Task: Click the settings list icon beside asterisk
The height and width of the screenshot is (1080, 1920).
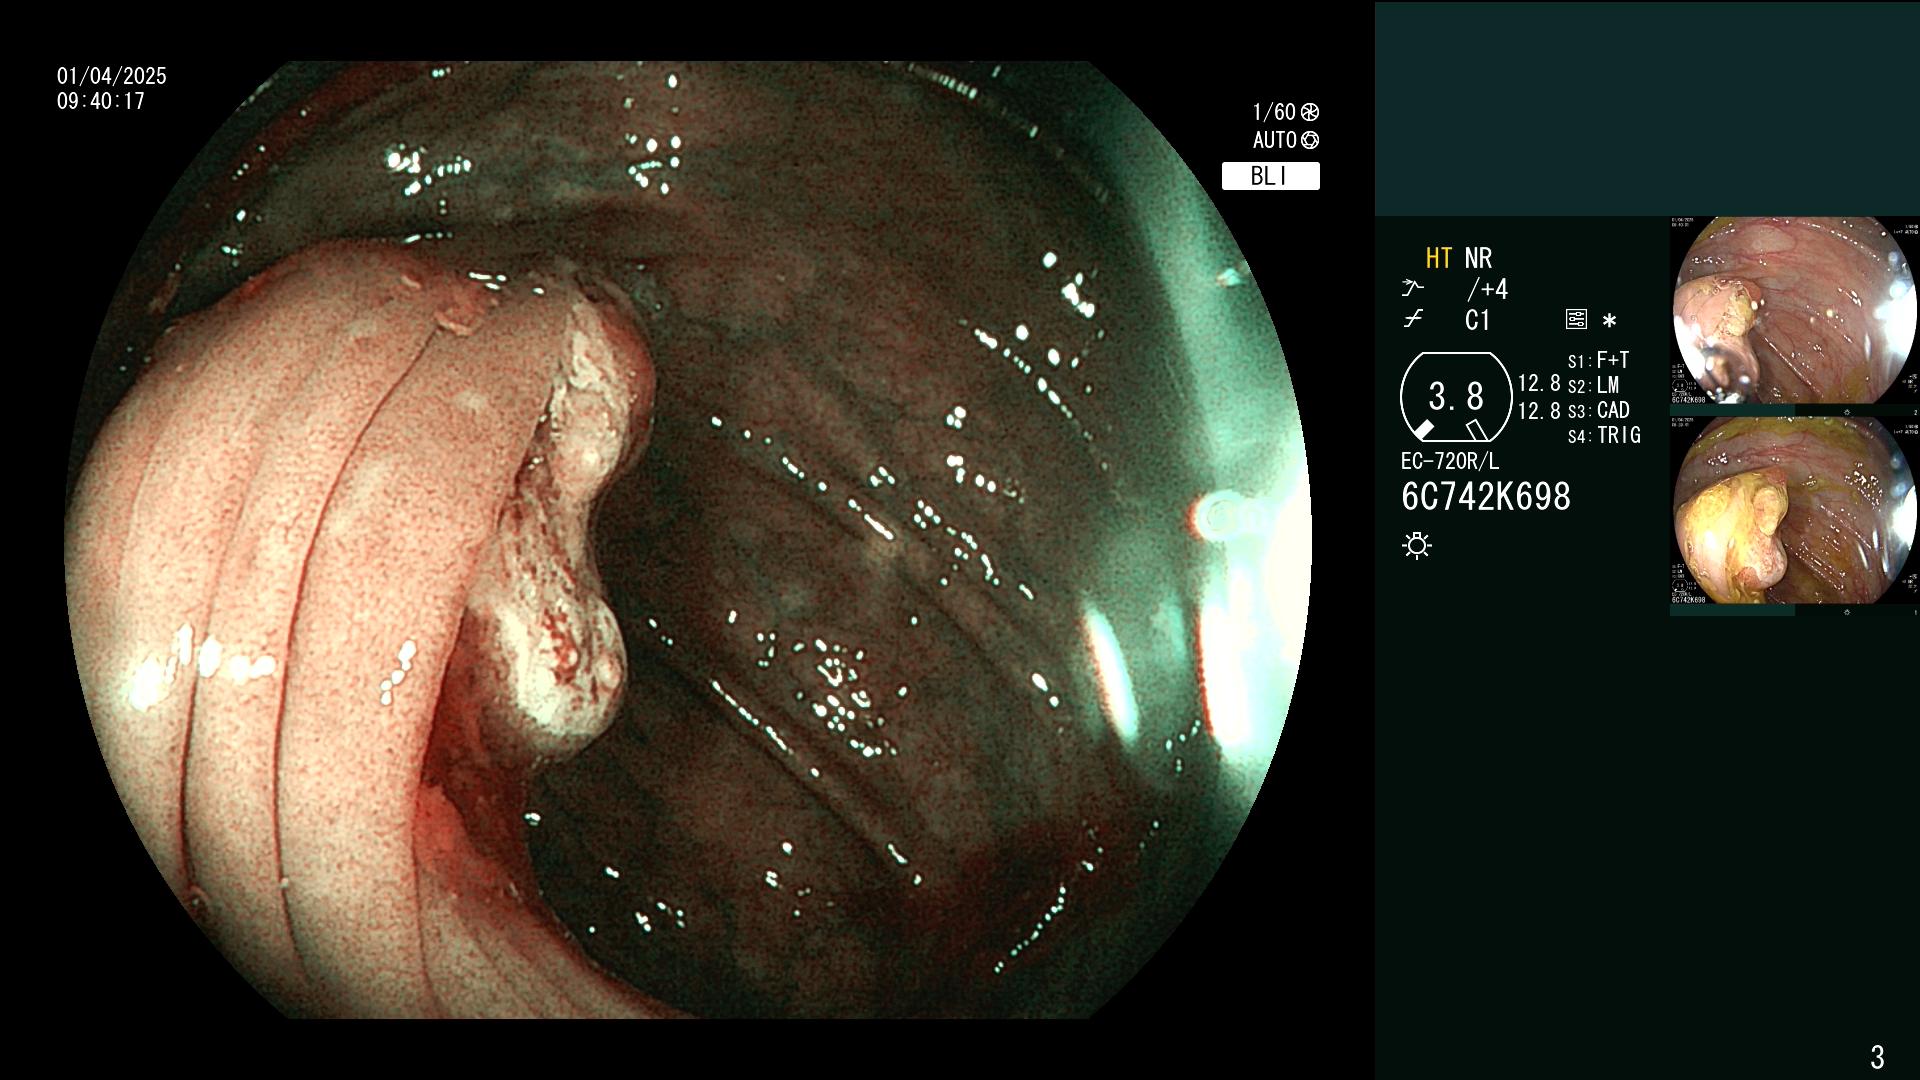Action: (x=1576, y=320)
